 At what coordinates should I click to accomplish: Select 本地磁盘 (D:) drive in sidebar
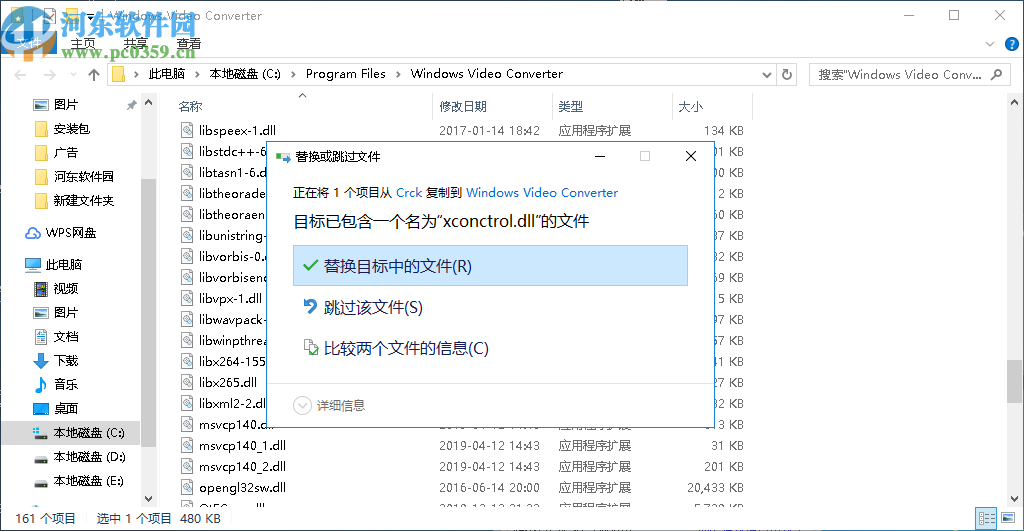(89, 457)
